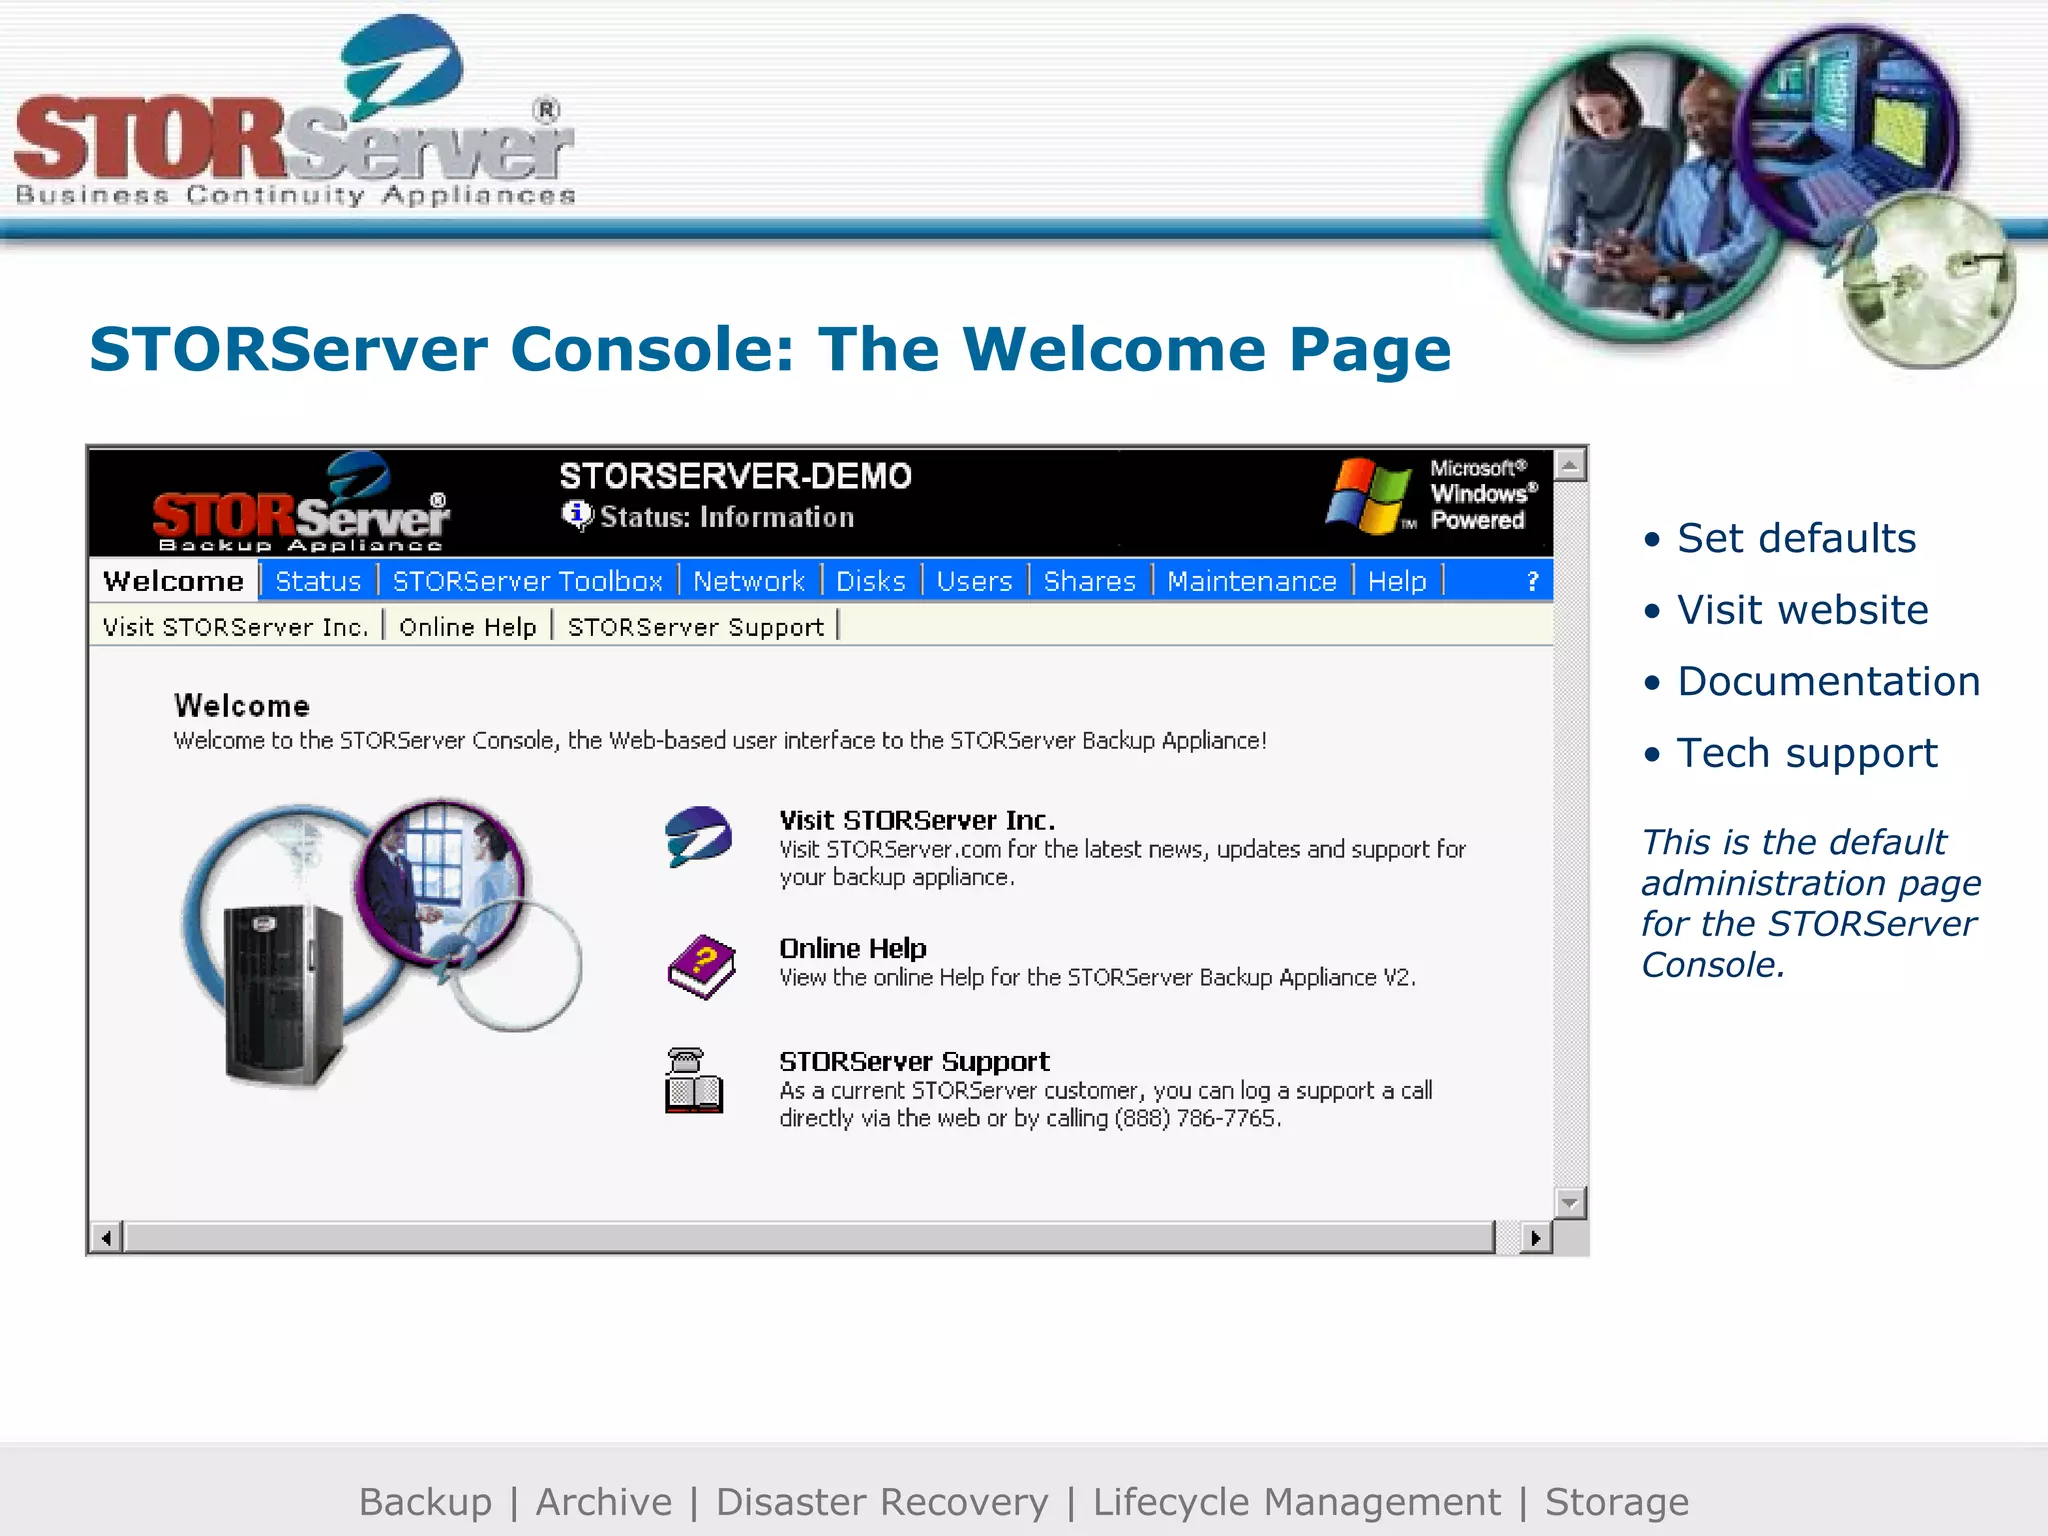
Task: Open the Visit STORServer Inc. heading link
Action: 917,820
